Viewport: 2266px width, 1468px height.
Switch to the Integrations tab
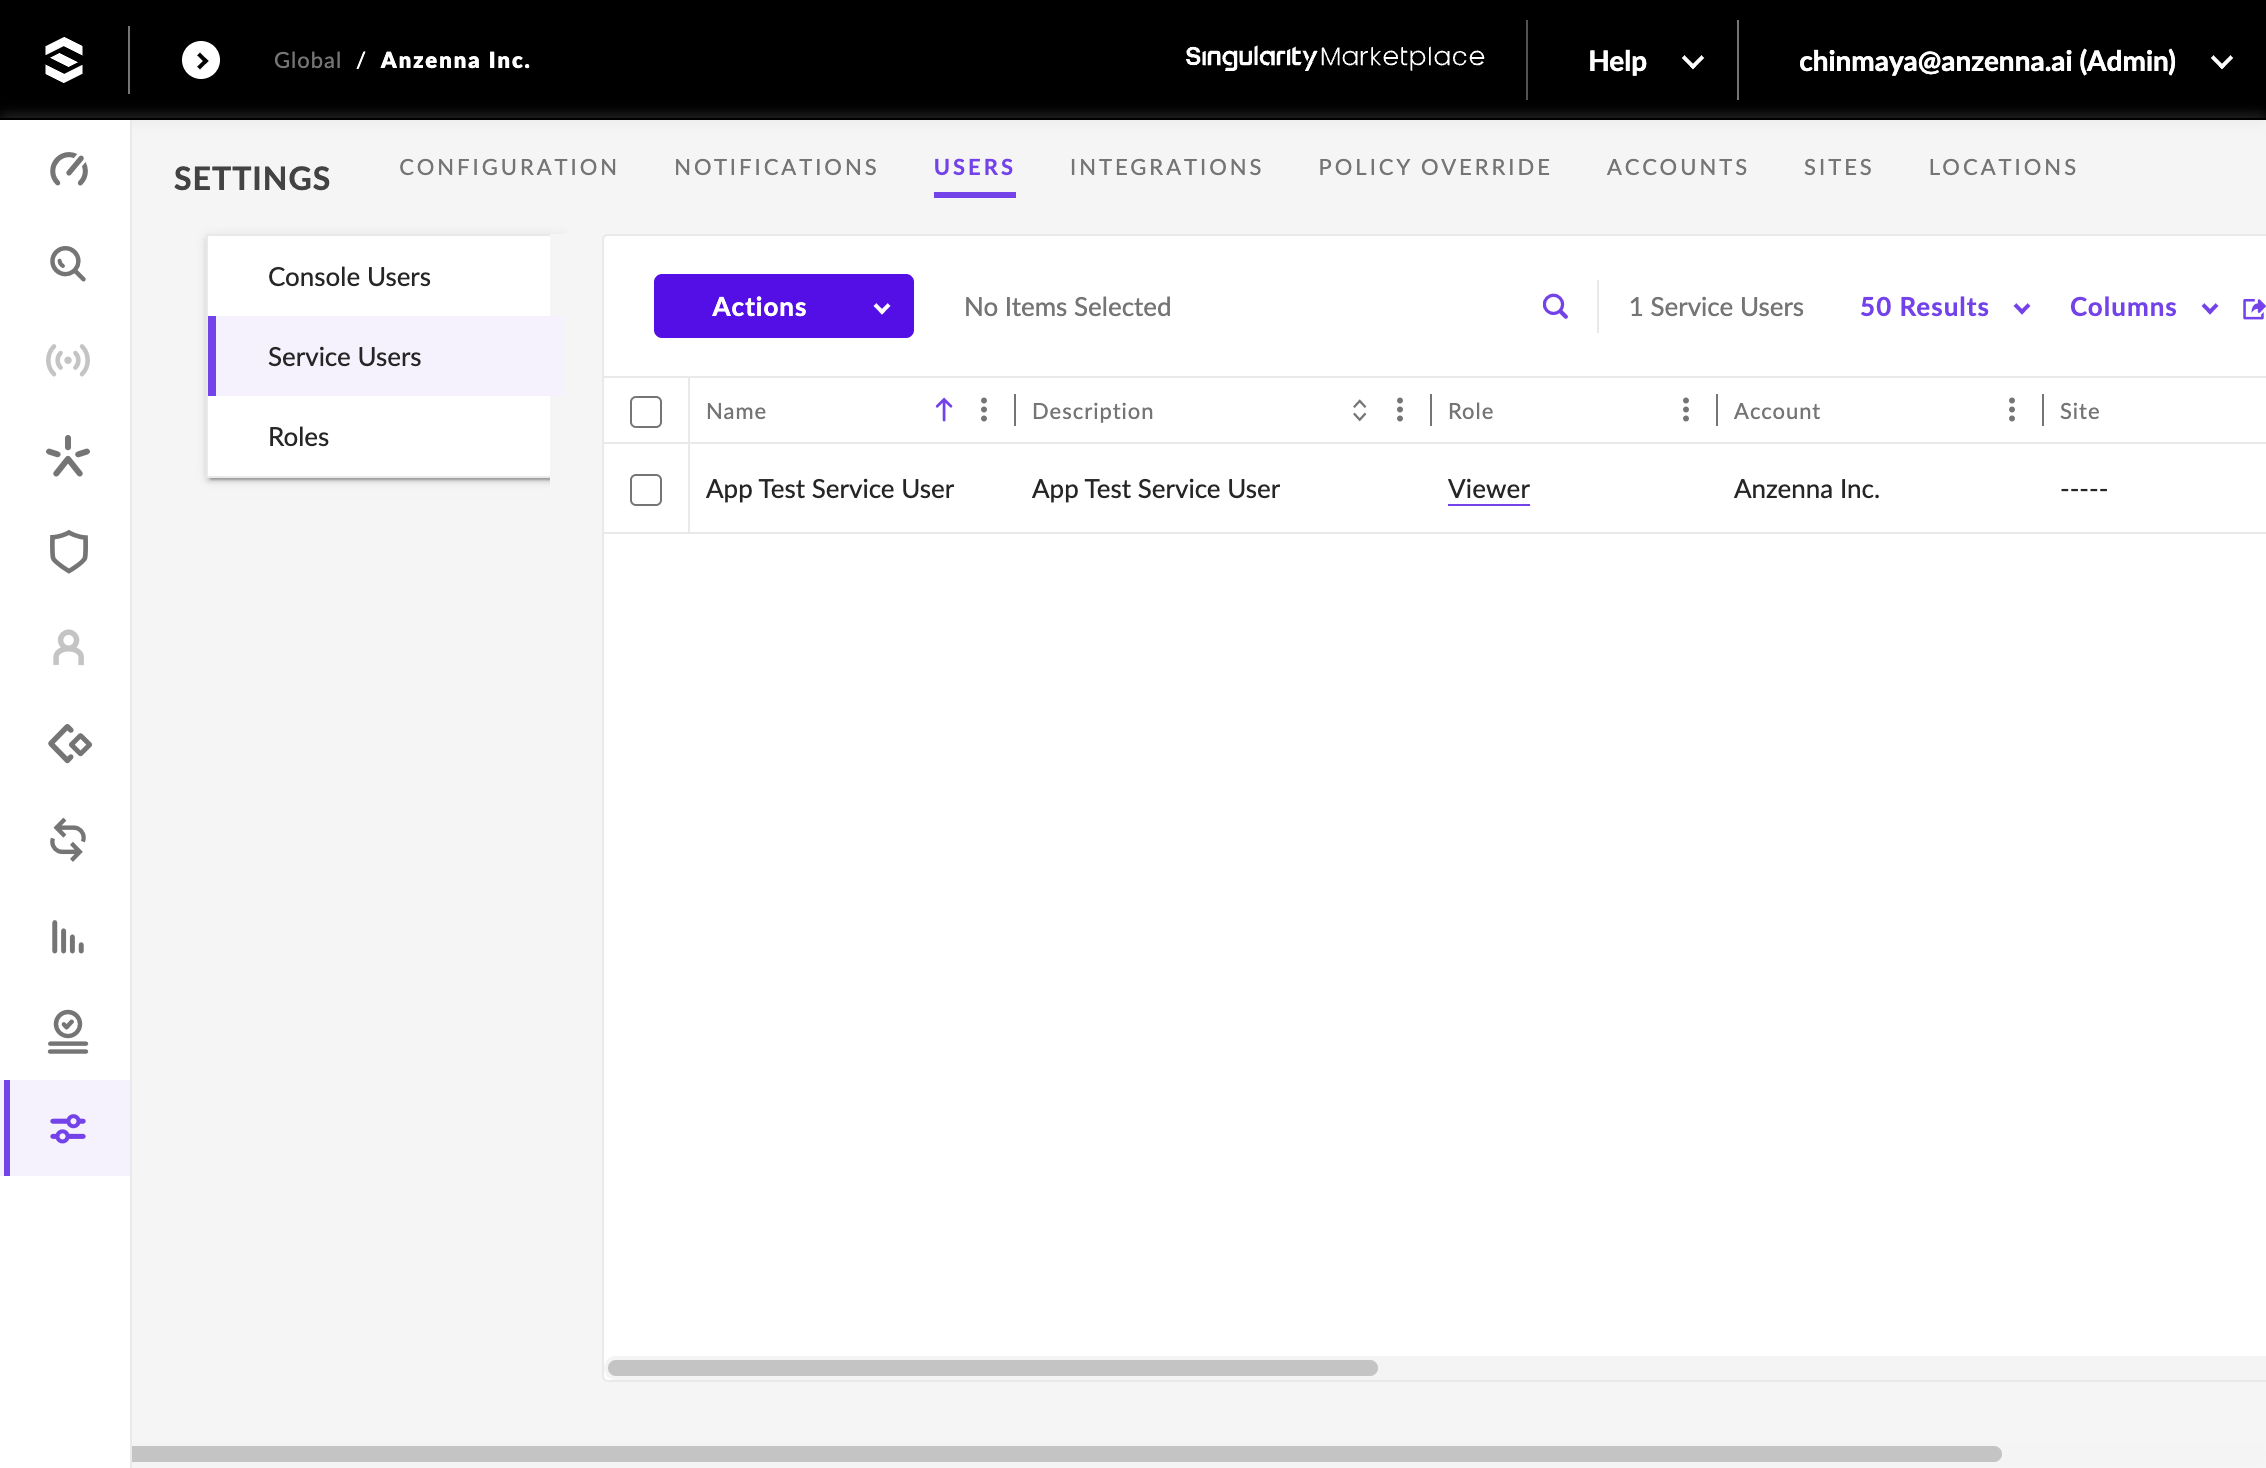(1166, 167)
